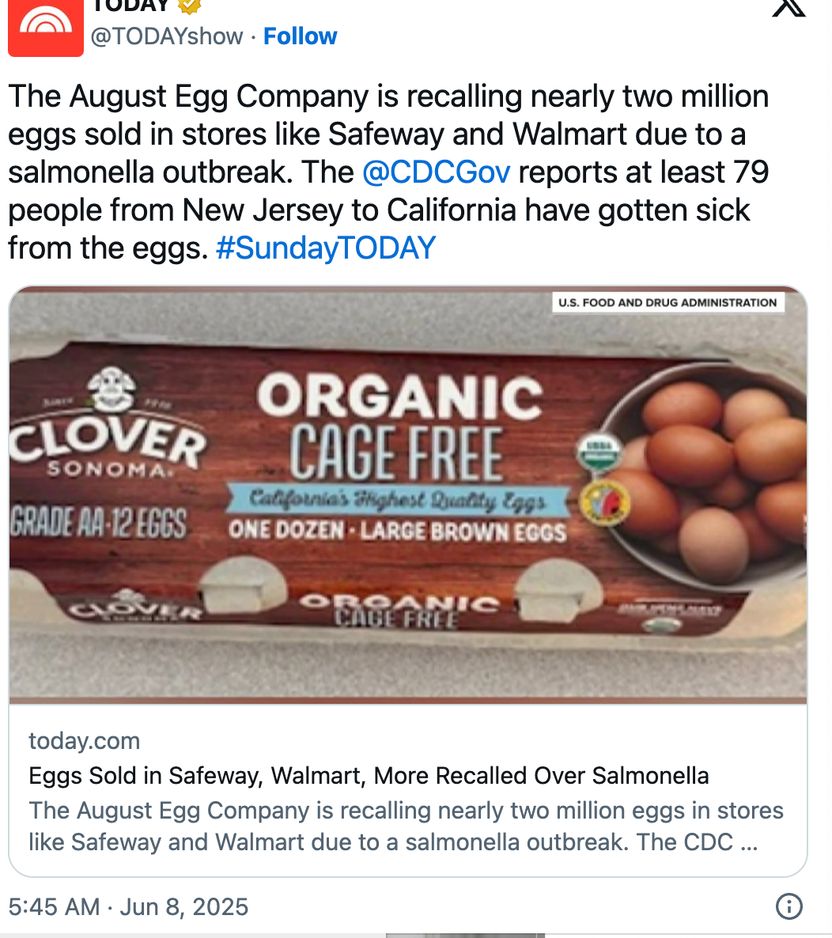832x938 pixels.
Task: Click the TODAY display name
Action: coord(130,5)
